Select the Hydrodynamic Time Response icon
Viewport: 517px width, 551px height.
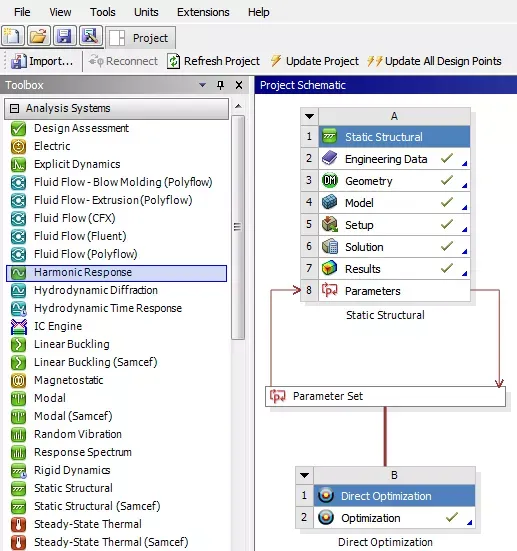click(x=18, y=308)
